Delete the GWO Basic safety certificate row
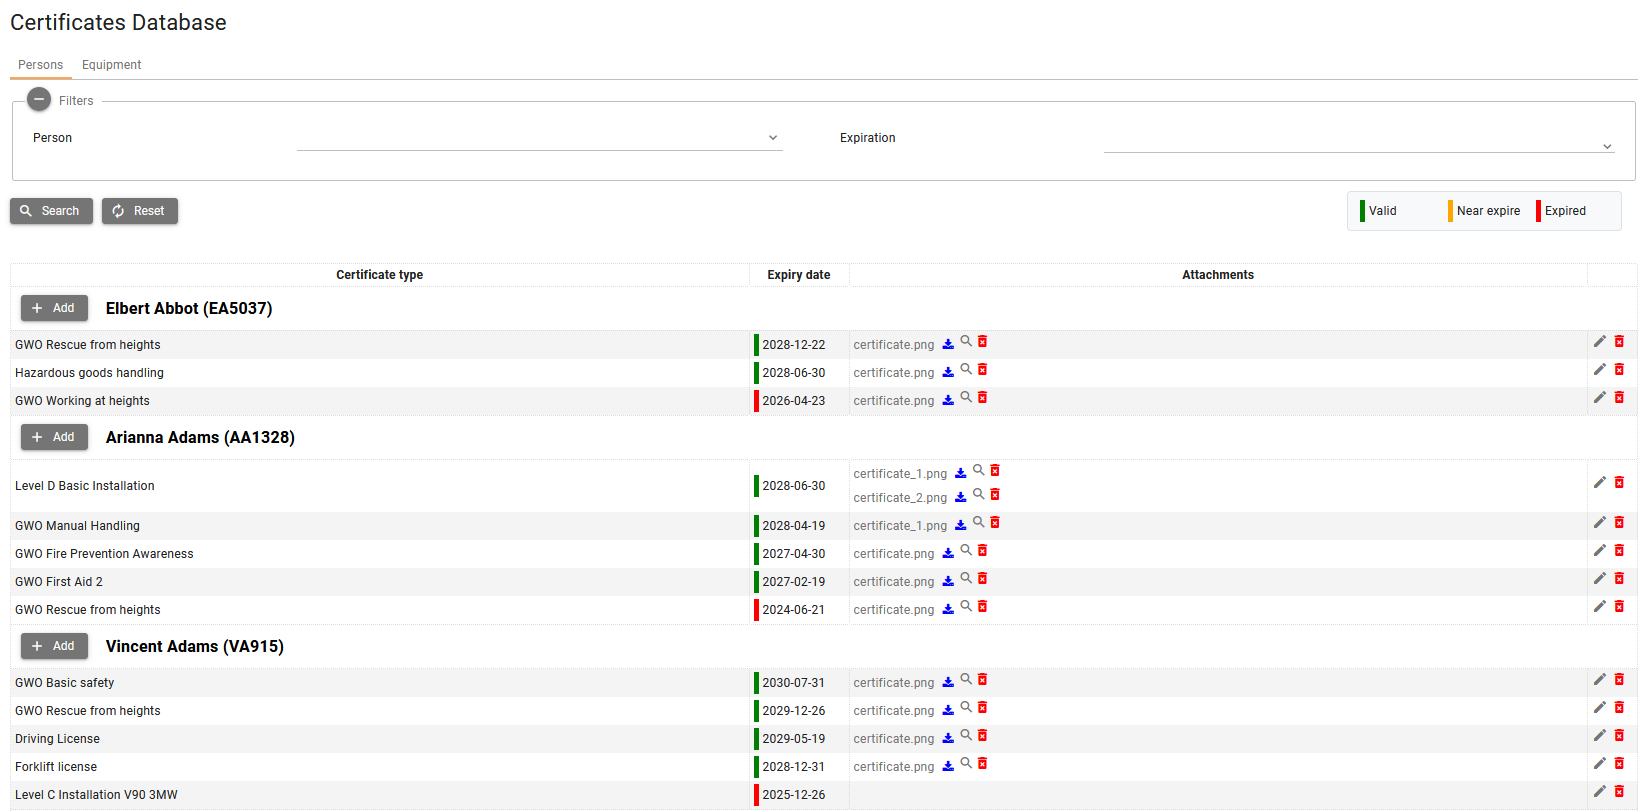Image resolution: width=1642 pixels, height=812 pixels. pos(1619,680)
